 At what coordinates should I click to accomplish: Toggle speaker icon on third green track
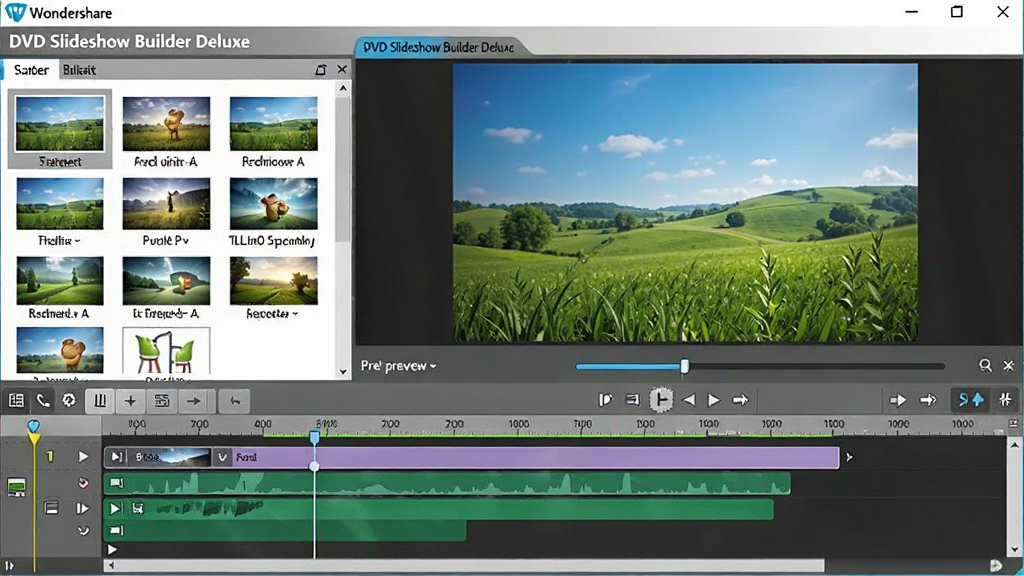pyautogui.click(x=116, y=530)
